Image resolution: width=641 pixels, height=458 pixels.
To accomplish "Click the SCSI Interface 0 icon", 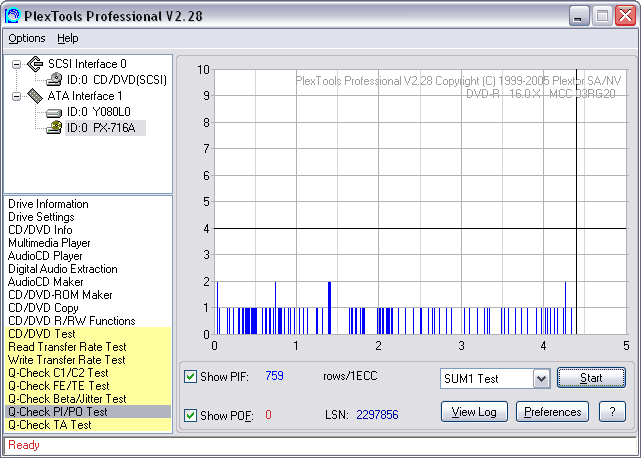I will [x=35, y=64].
